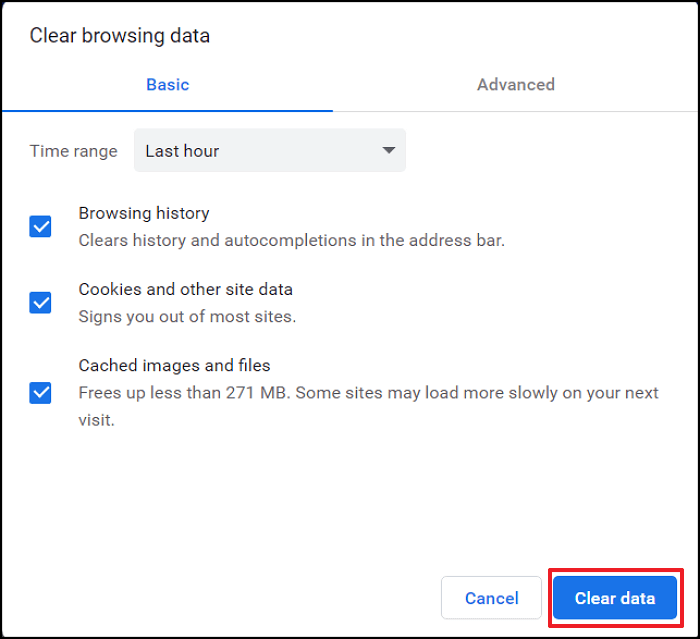Switch to the Advanced tab
This screenshot has width=700, height=639.
pyautogui.click(x=516, y=84)
